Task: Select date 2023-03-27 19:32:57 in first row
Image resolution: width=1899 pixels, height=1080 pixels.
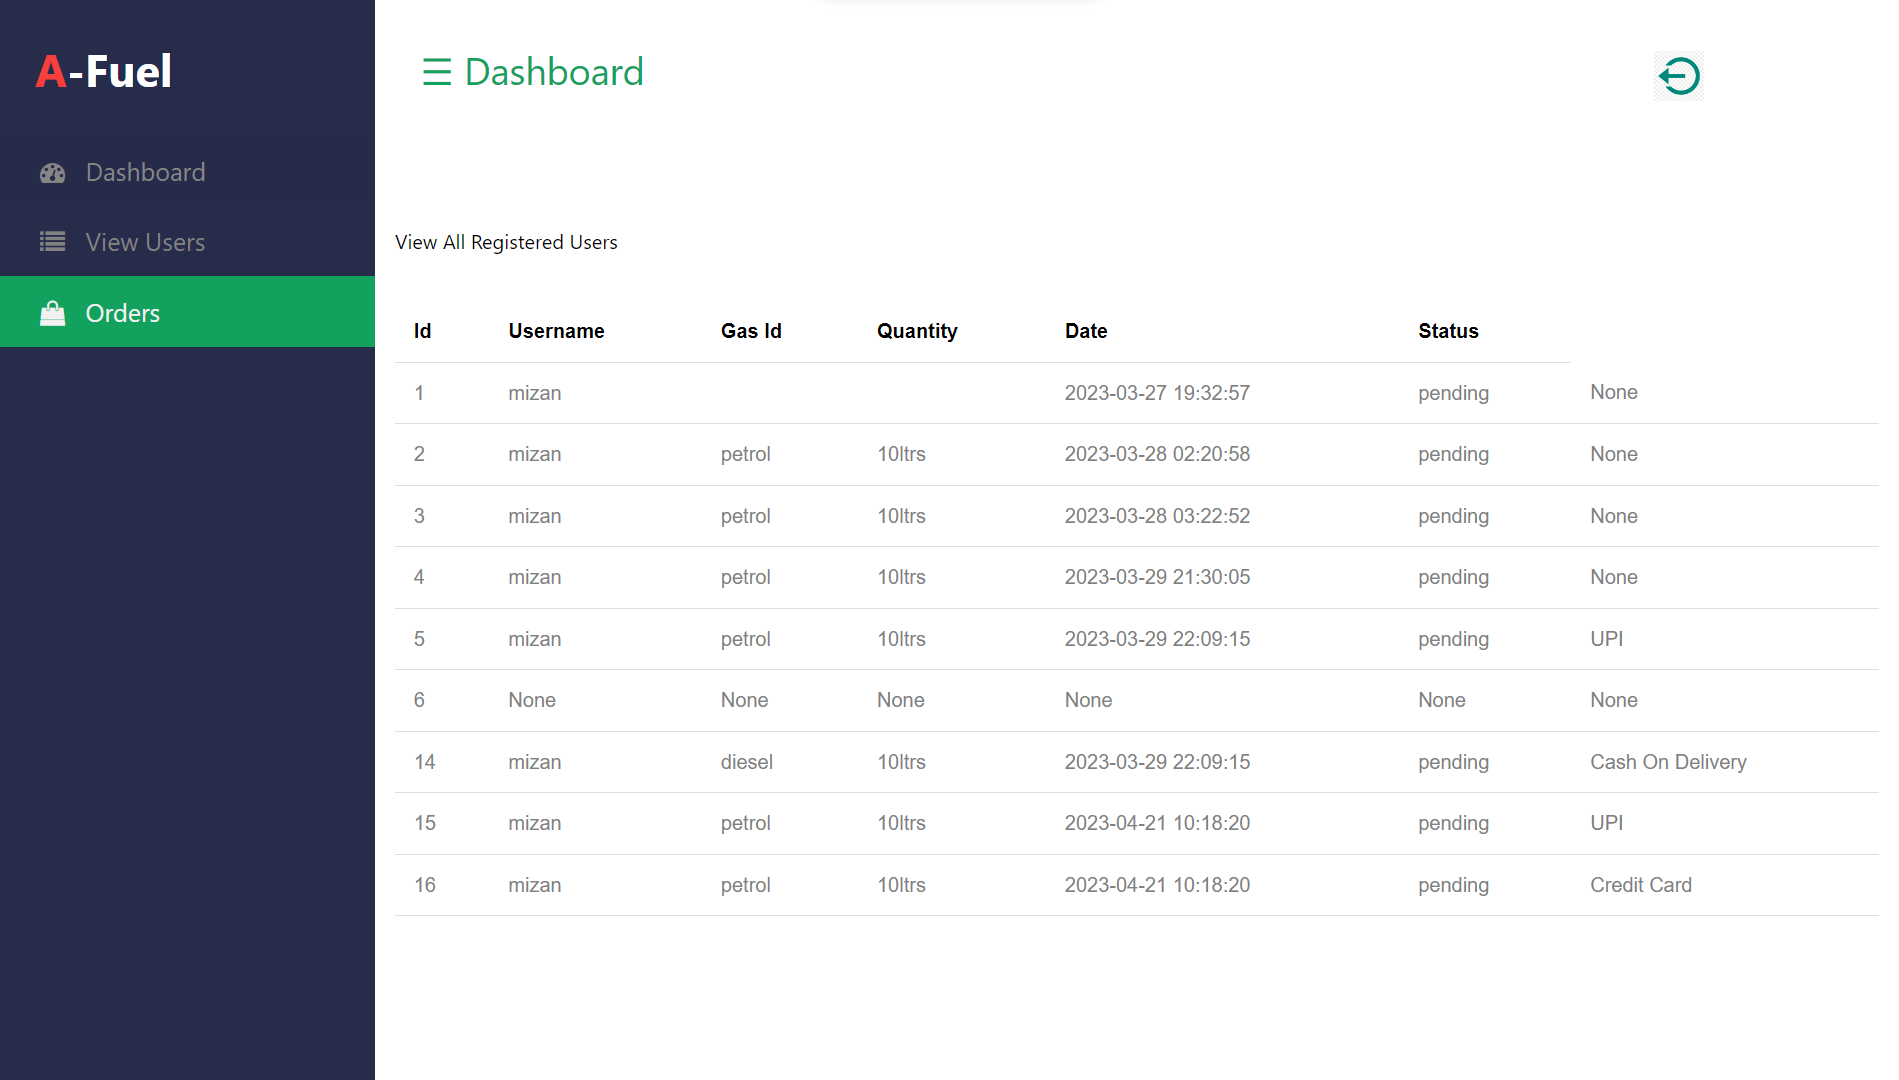Action: (x=1157, y=393)
